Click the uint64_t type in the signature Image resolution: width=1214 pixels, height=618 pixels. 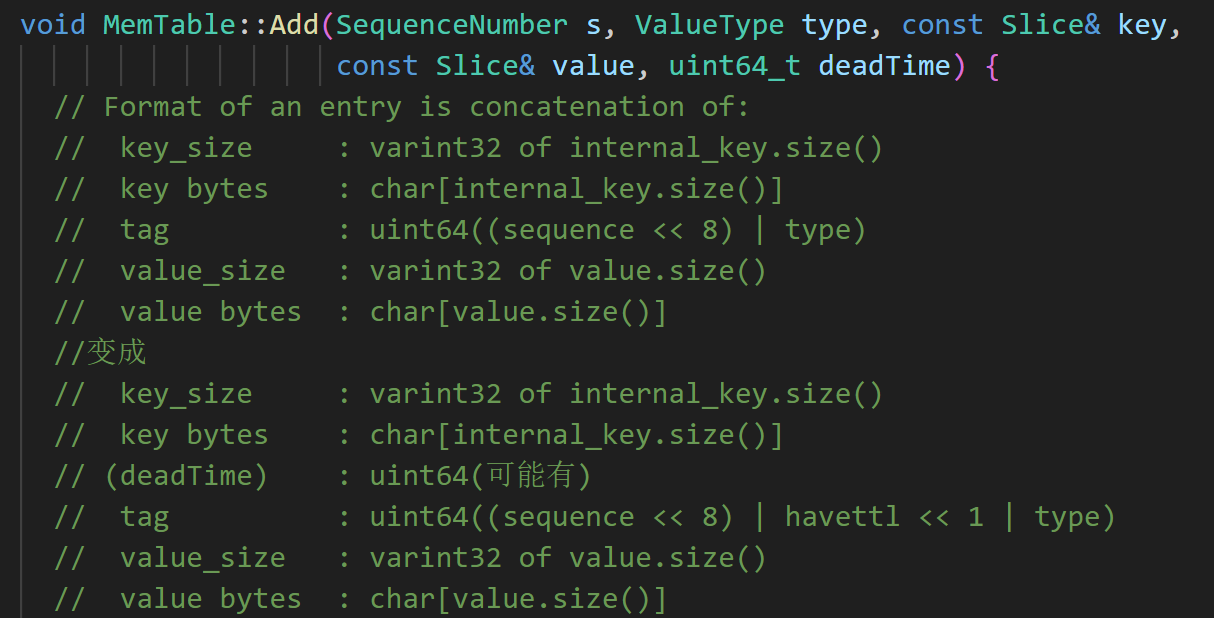735,66
